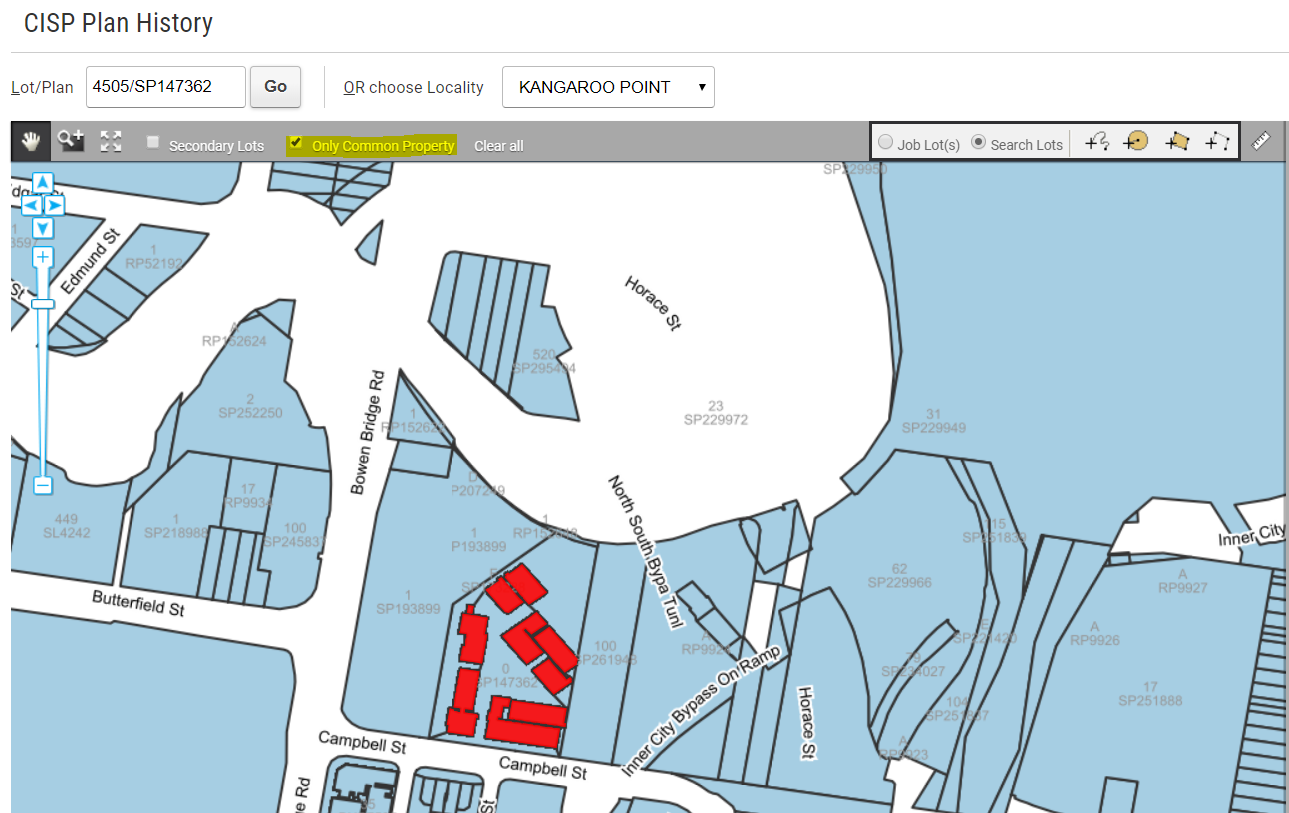The width and height of the screenshot is (1289, 813).
Task: Select the Search Lots radio button
Action: (979, 143)
